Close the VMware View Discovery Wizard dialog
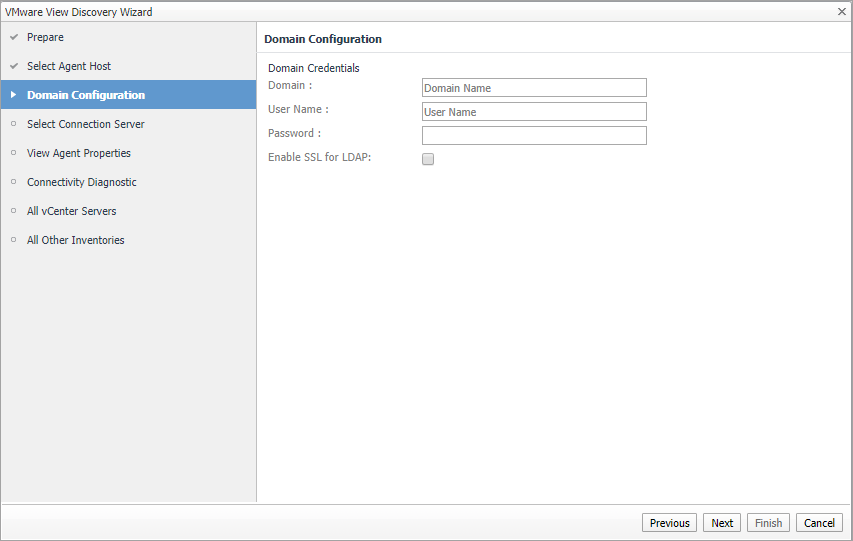Viewport: 853px width, 541px height. click(x=842, y=11)
